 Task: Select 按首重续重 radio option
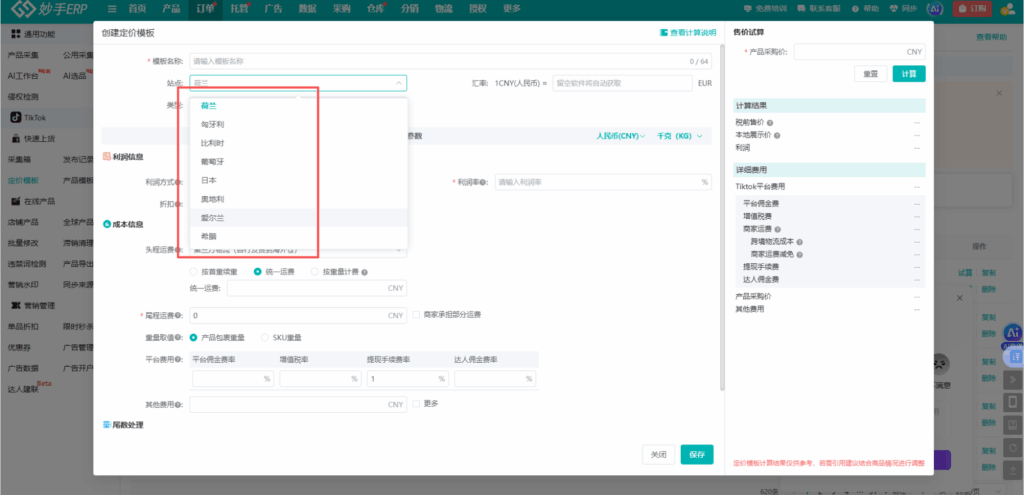(x=193, y=272)
